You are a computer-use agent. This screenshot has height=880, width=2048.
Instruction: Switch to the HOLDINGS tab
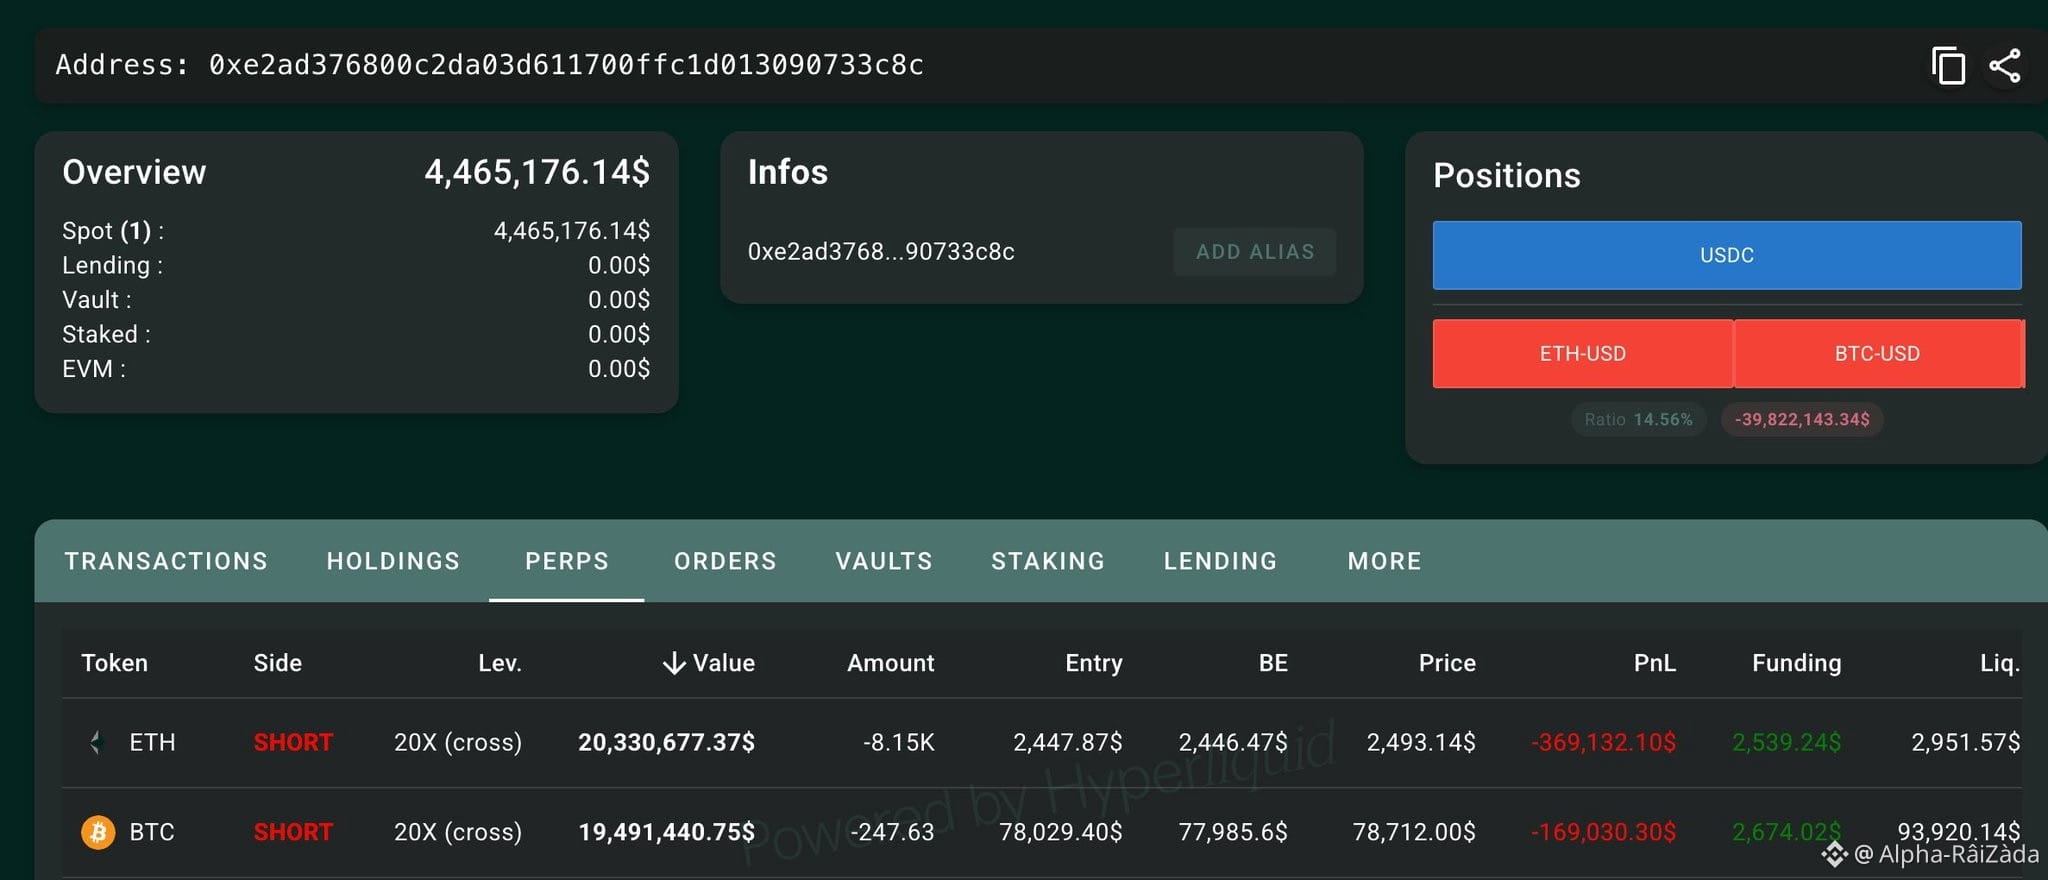click(x=393, y=561)
